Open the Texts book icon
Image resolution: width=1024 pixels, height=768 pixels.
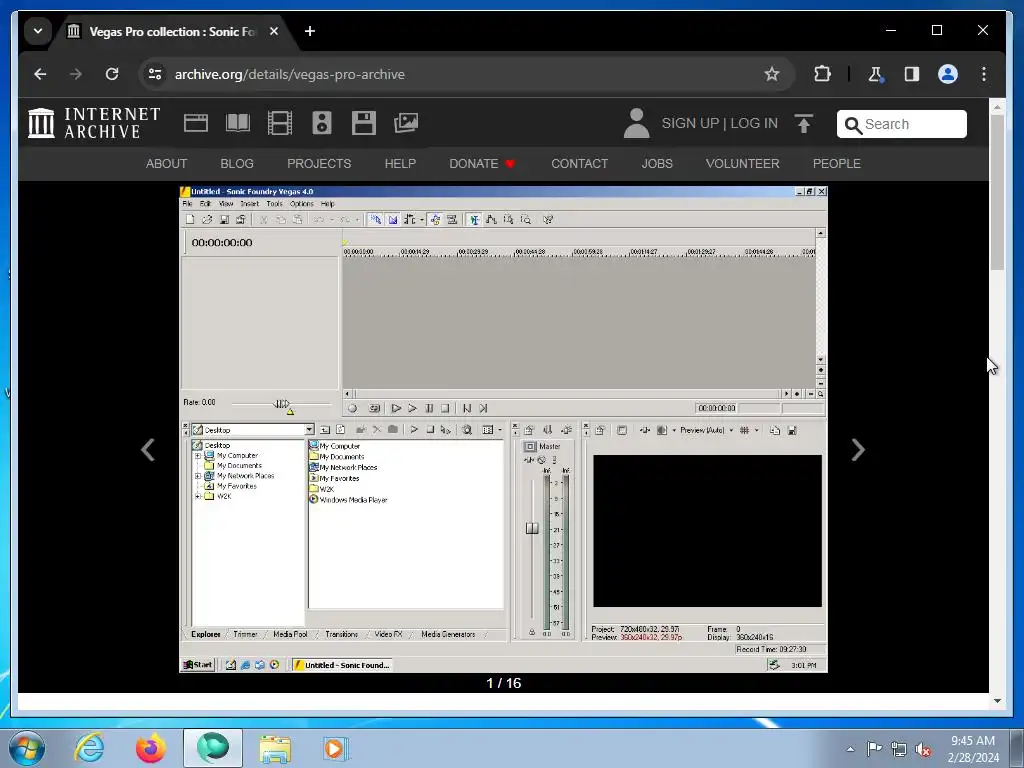[238, 123]
